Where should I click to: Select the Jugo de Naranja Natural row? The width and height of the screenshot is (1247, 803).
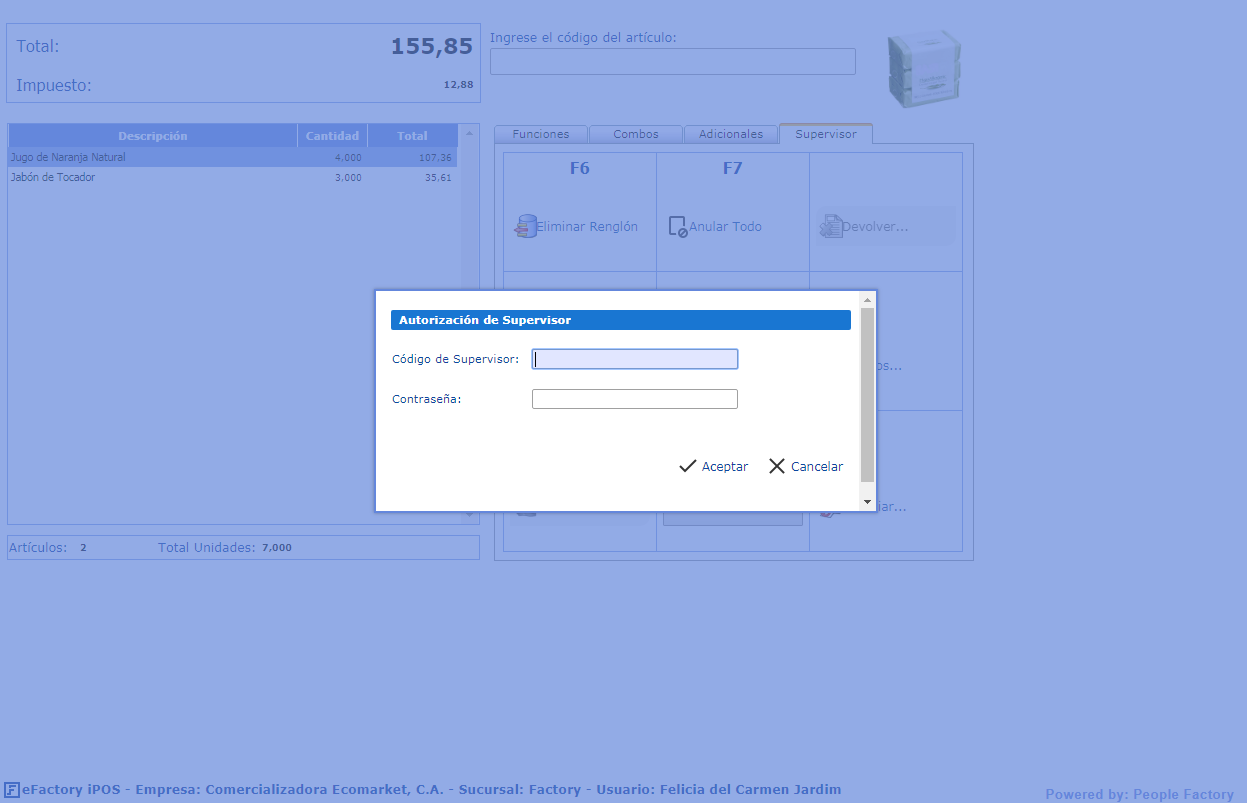[x=150, y=158]
